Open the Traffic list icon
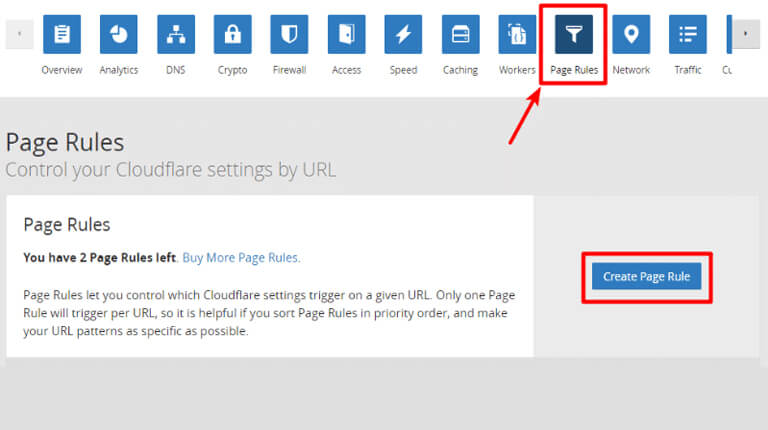Viewport: 768px width, 430px height. [x=688, y=34]
